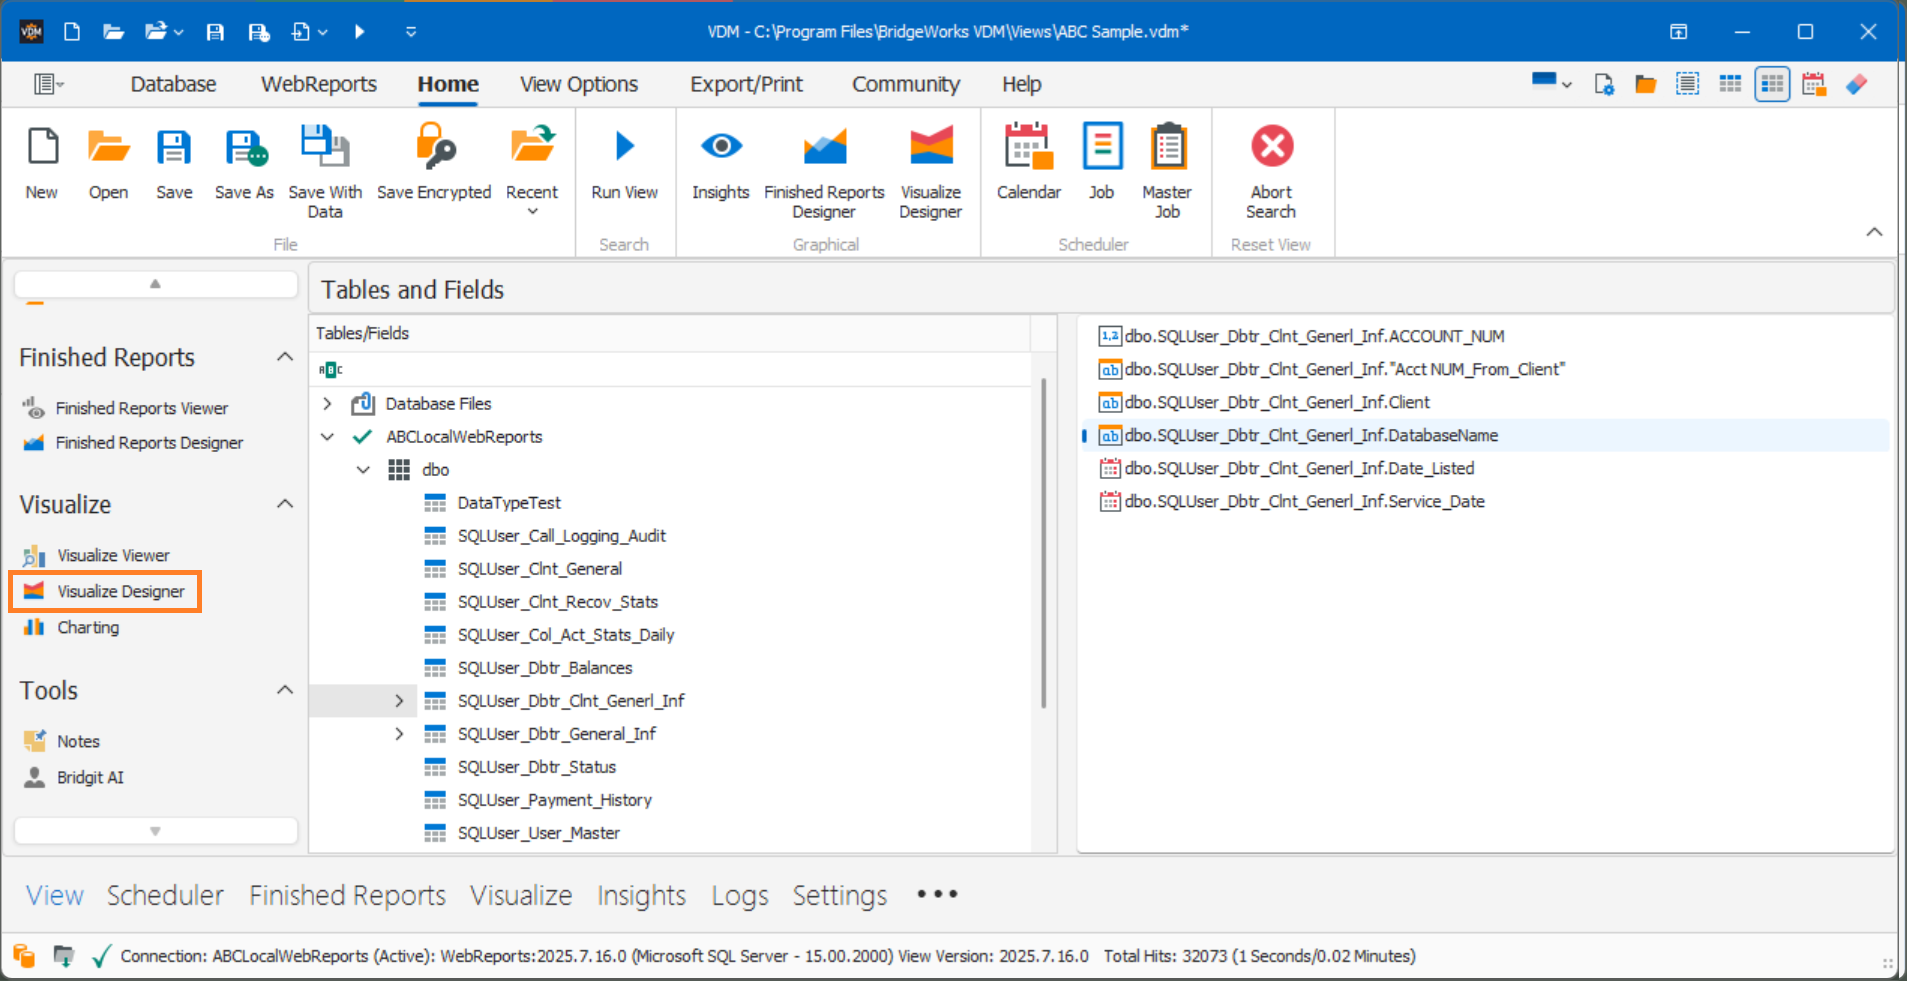Expand the SQLUser_Dbtr_General_Inf table
Image resolution: width=1907 pixels, height=981 pixels.
(x=399, y=733)
